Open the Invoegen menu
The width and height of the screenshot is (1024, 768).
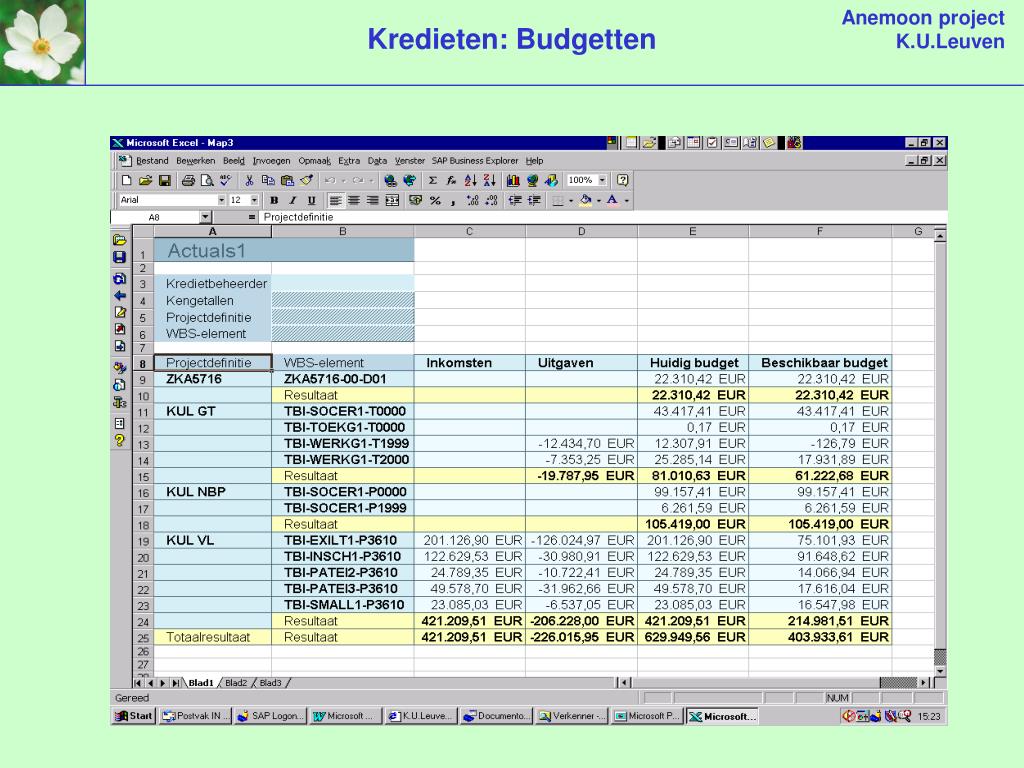point(271,161)
